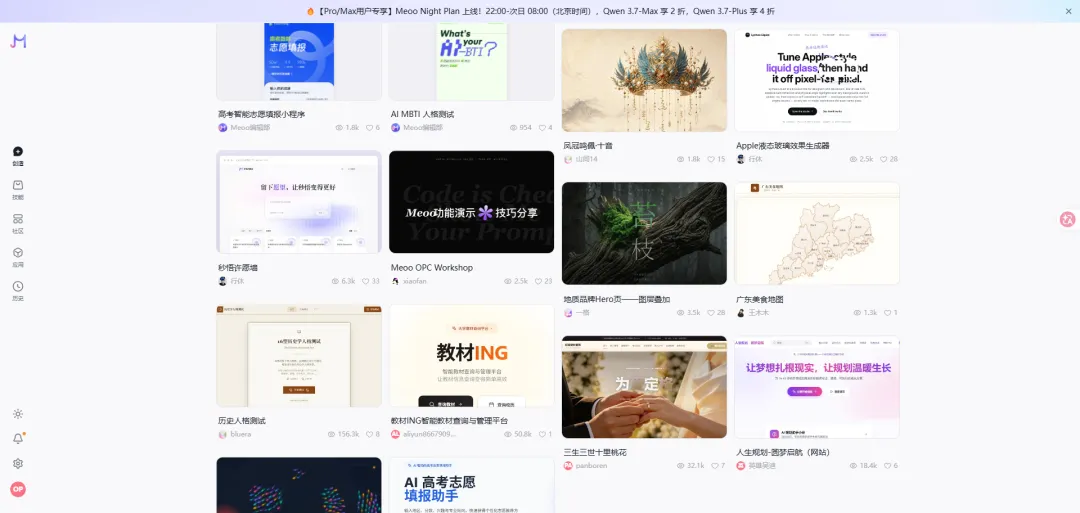Open the 历史 history clock icon
The image size is (1080, 513).
(18, 286)
